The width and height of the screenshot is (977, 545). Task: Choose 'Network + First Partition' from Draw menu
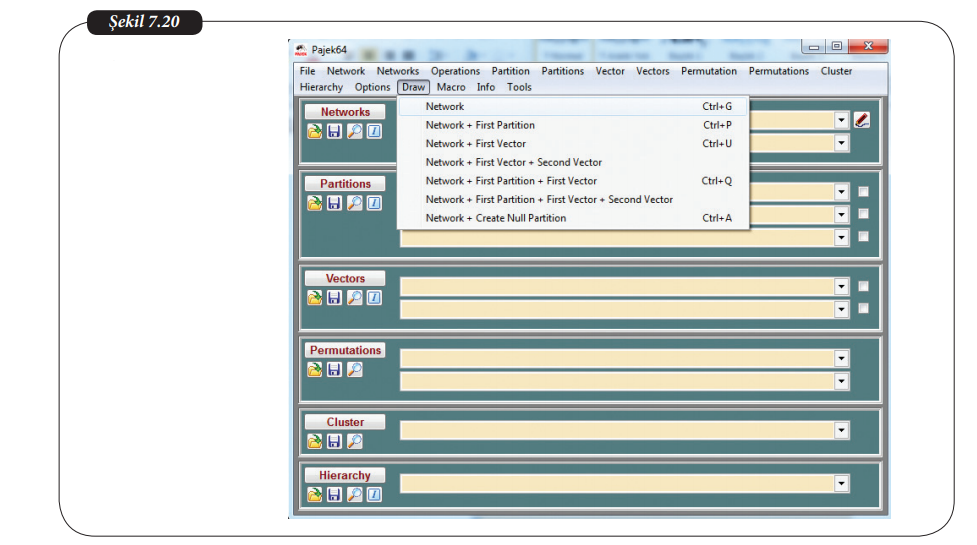[x=480, y=125]
